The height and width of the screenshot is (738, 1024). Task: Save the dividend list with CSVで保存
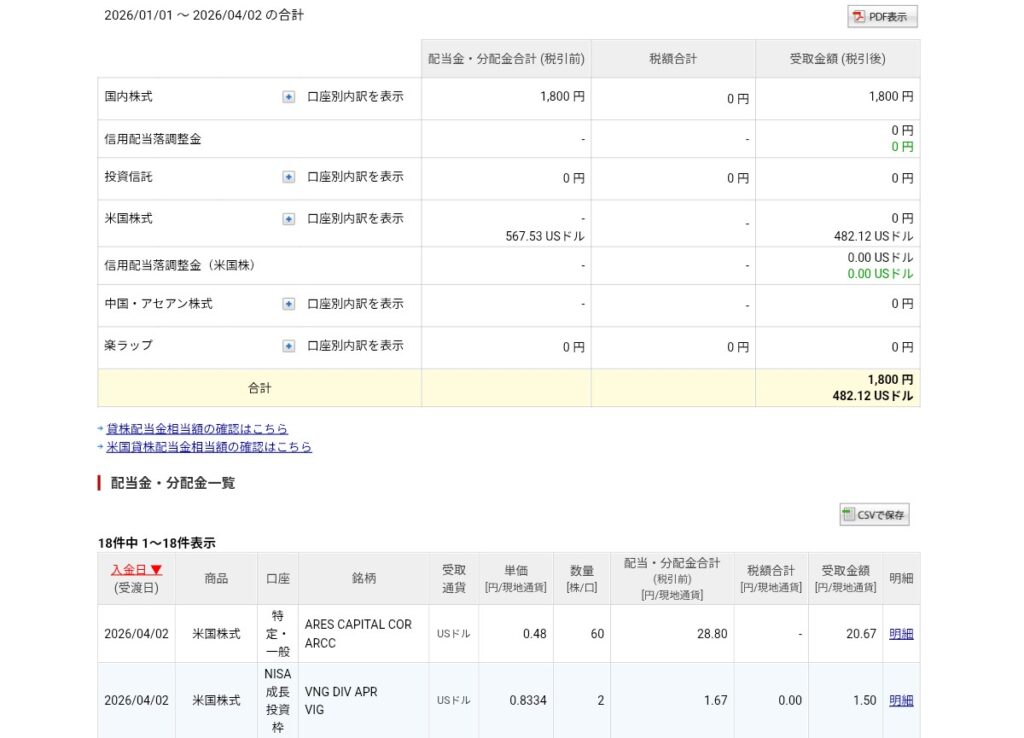tap(874, 515)
